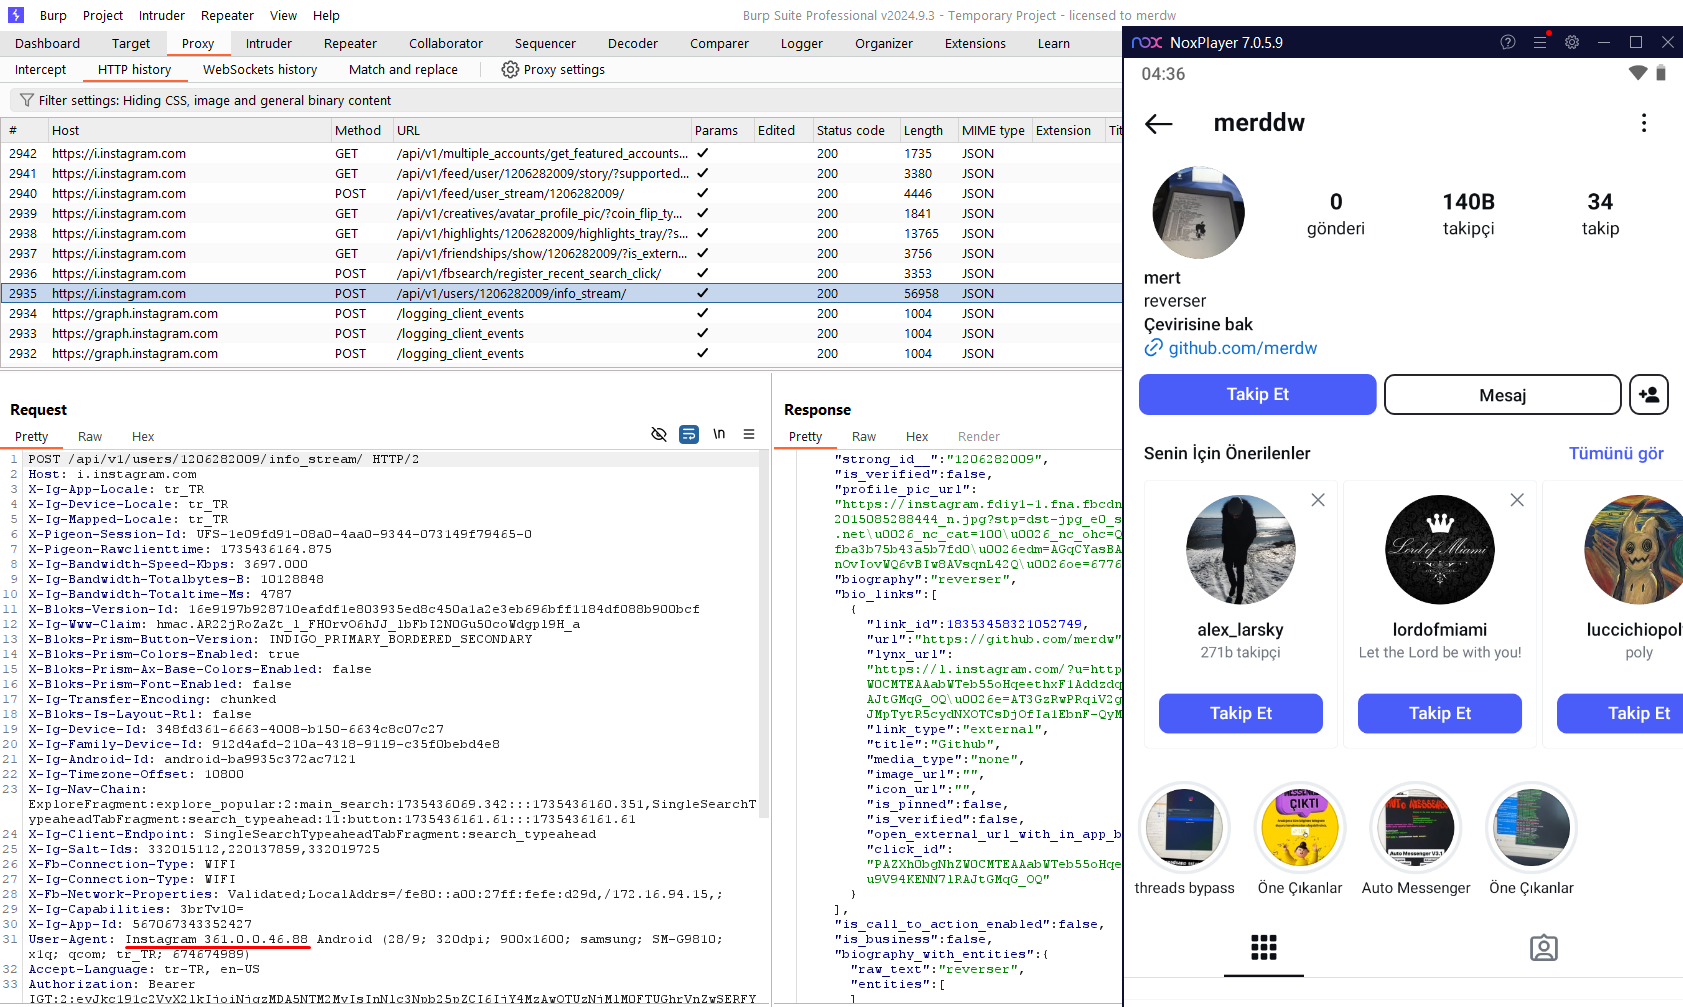
Task: Click NoxPlayer help question icon
Action: click(1508, 42)
